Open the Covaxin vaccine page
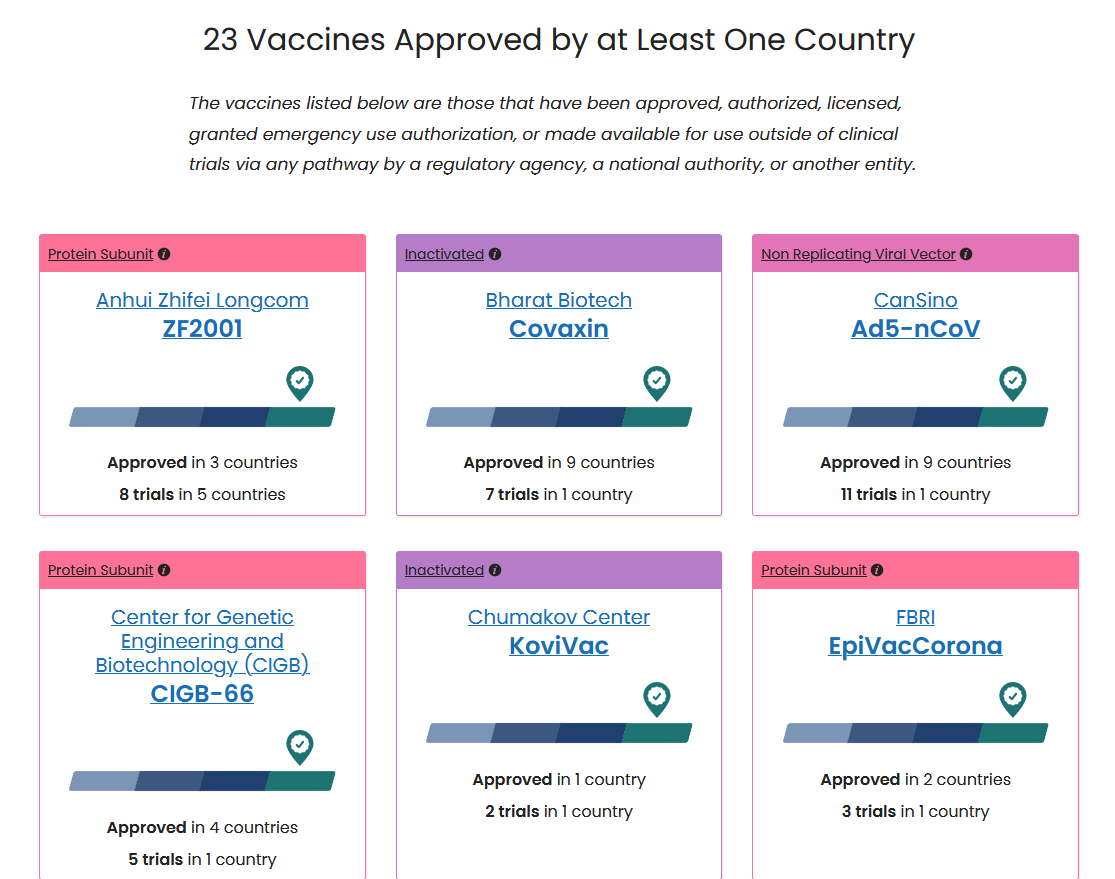 (x=559, y=329)
